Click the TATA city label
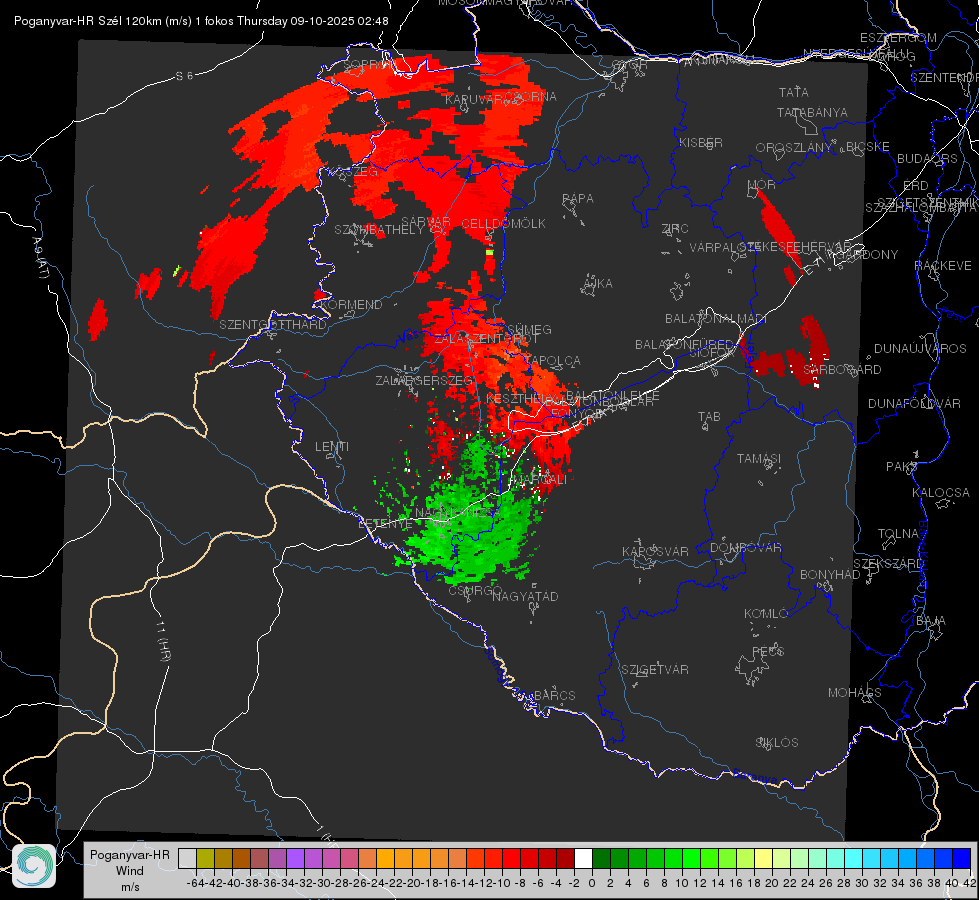Screen dimensions: 979x900 [x=794, y=92]
